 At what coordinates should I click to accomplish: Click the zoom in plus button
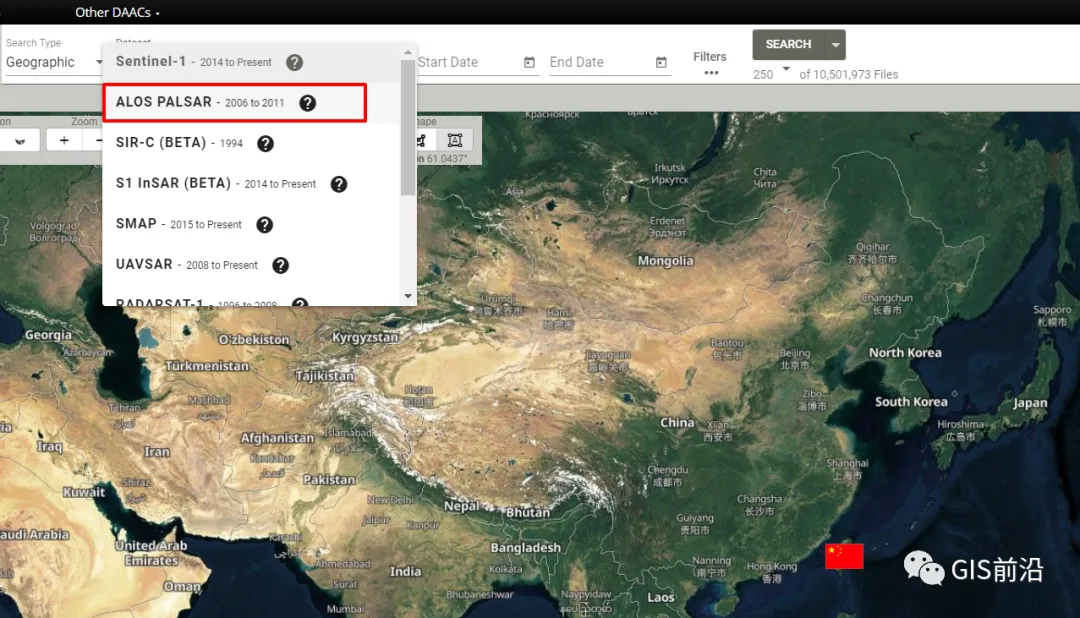[x=64, y=141]
